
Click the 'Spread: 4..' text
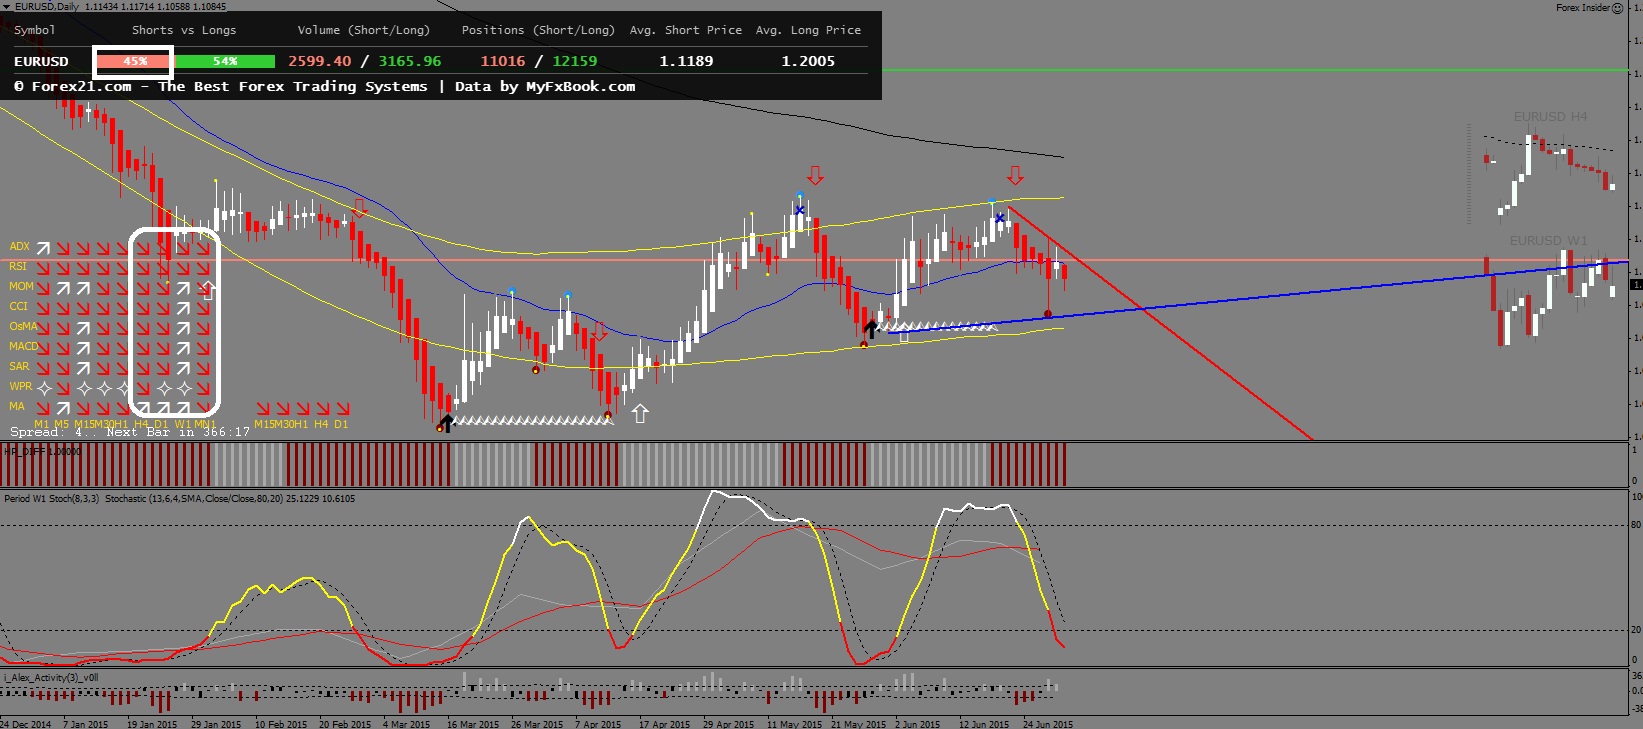(54, 432)
